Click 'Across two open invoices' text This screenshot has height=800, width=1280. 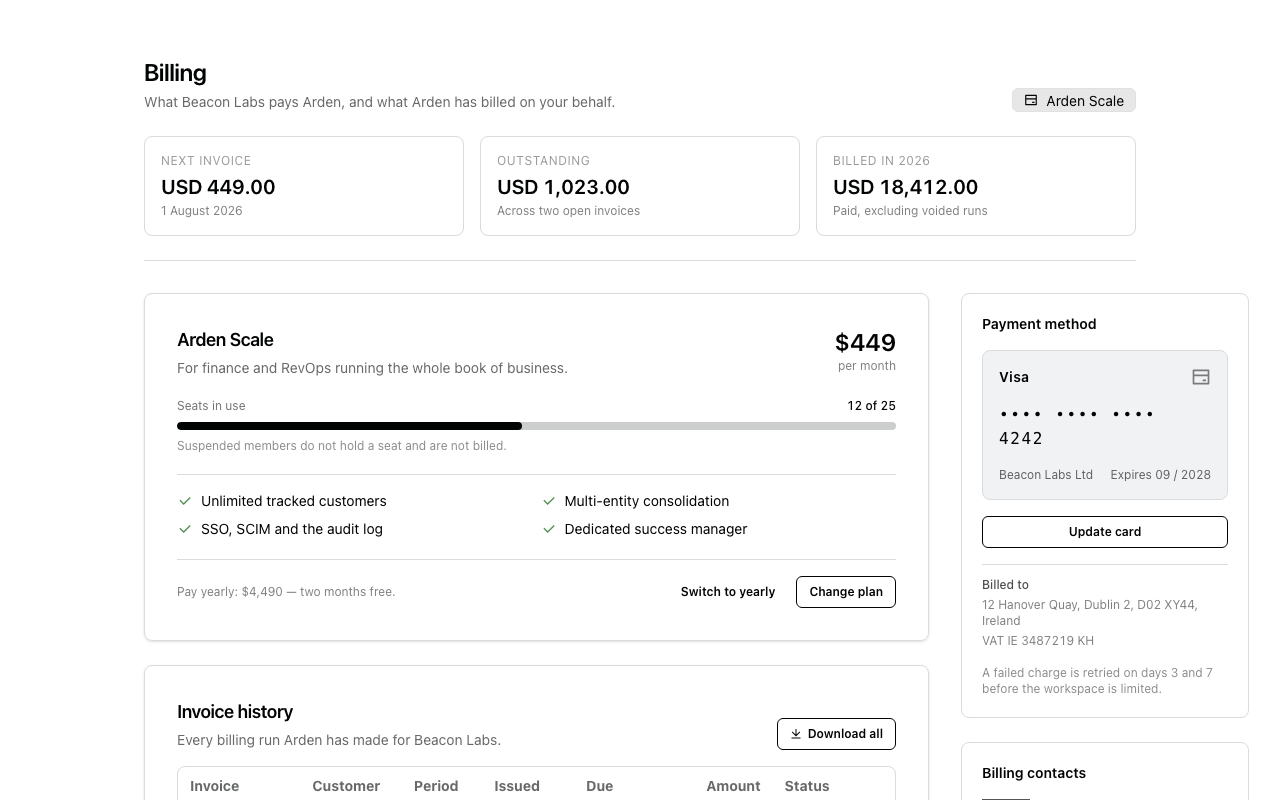tap(568, 211)
